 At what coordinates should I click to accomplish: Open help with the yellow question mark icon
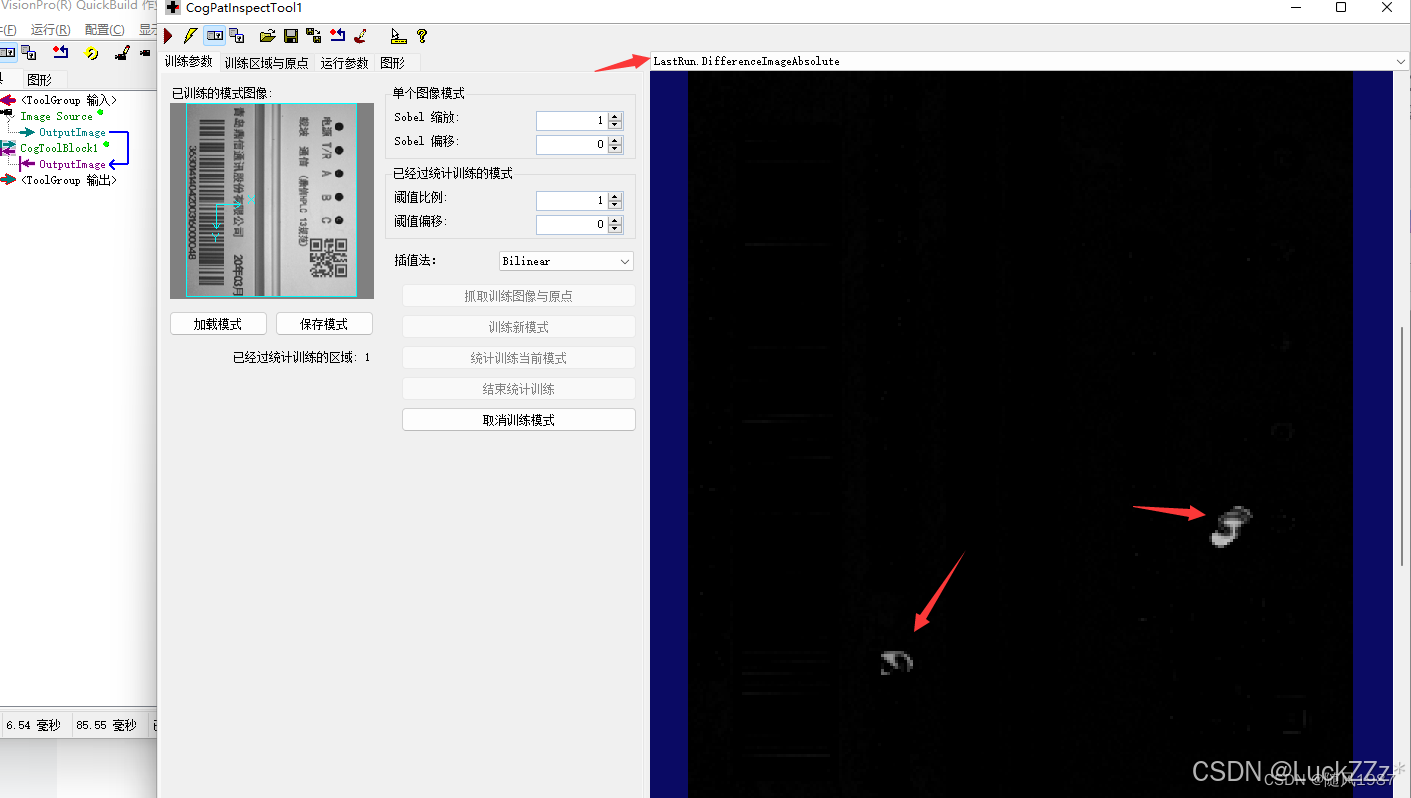coord(422,36)
